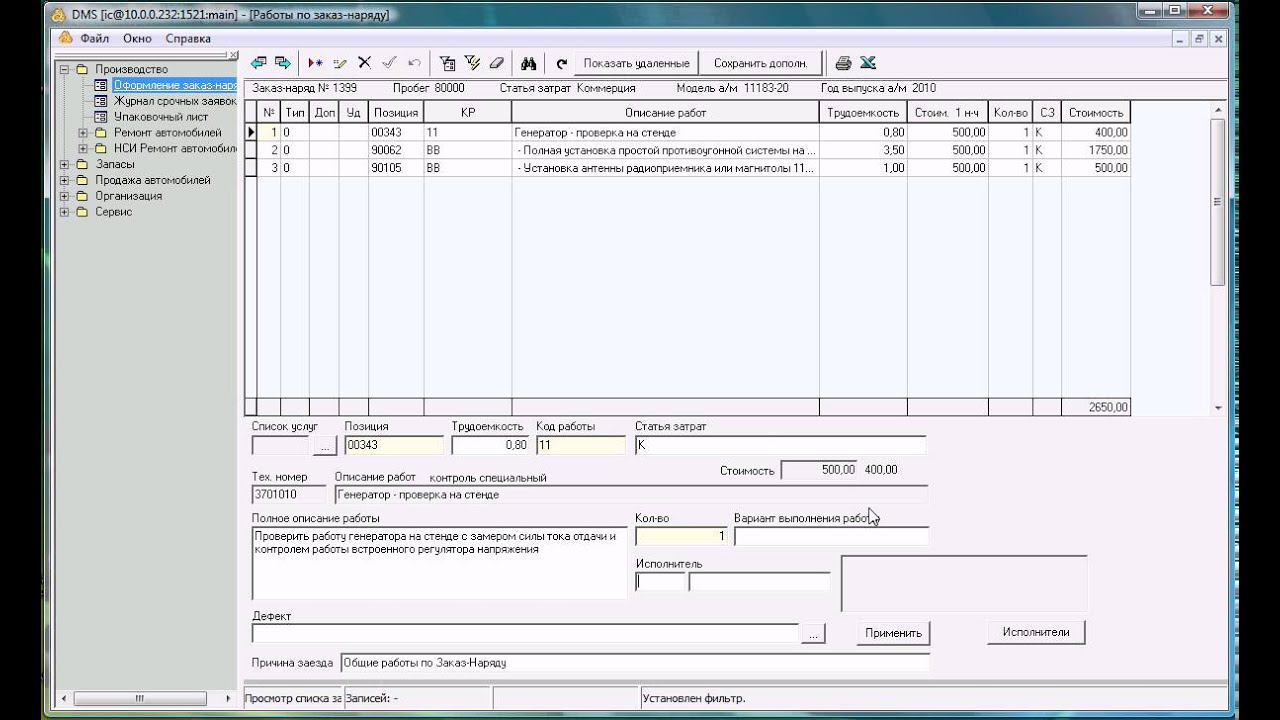Click the edit record pencil icon

[340, 63]
